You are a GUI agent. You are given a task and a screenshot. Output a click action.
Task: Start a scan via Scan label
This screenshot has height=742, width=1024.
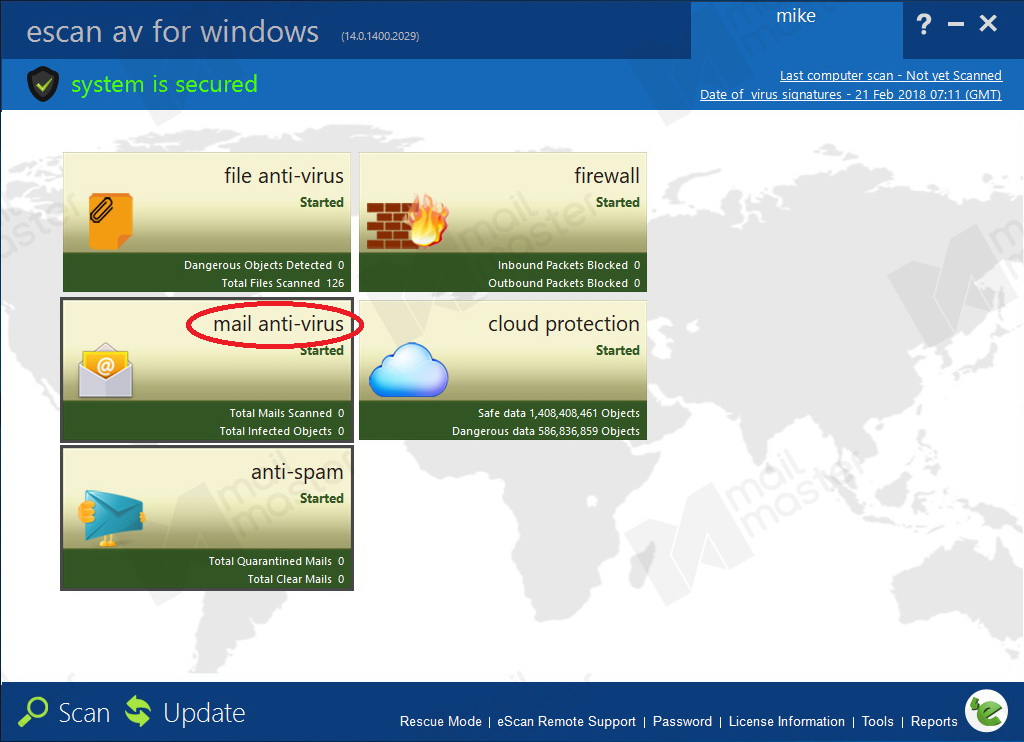[84, 713]
